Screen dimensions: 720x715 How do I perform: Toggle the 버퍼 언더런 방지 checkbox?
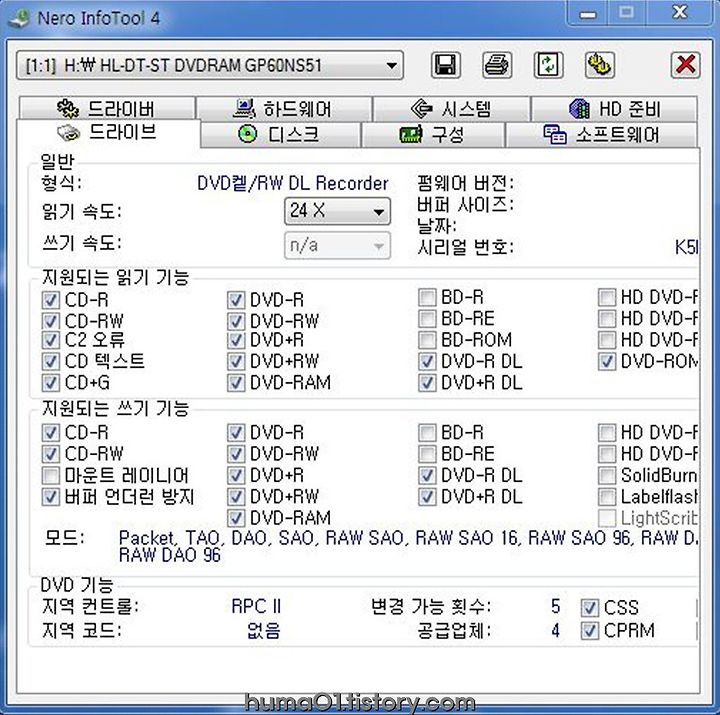[x=51, y=496]
